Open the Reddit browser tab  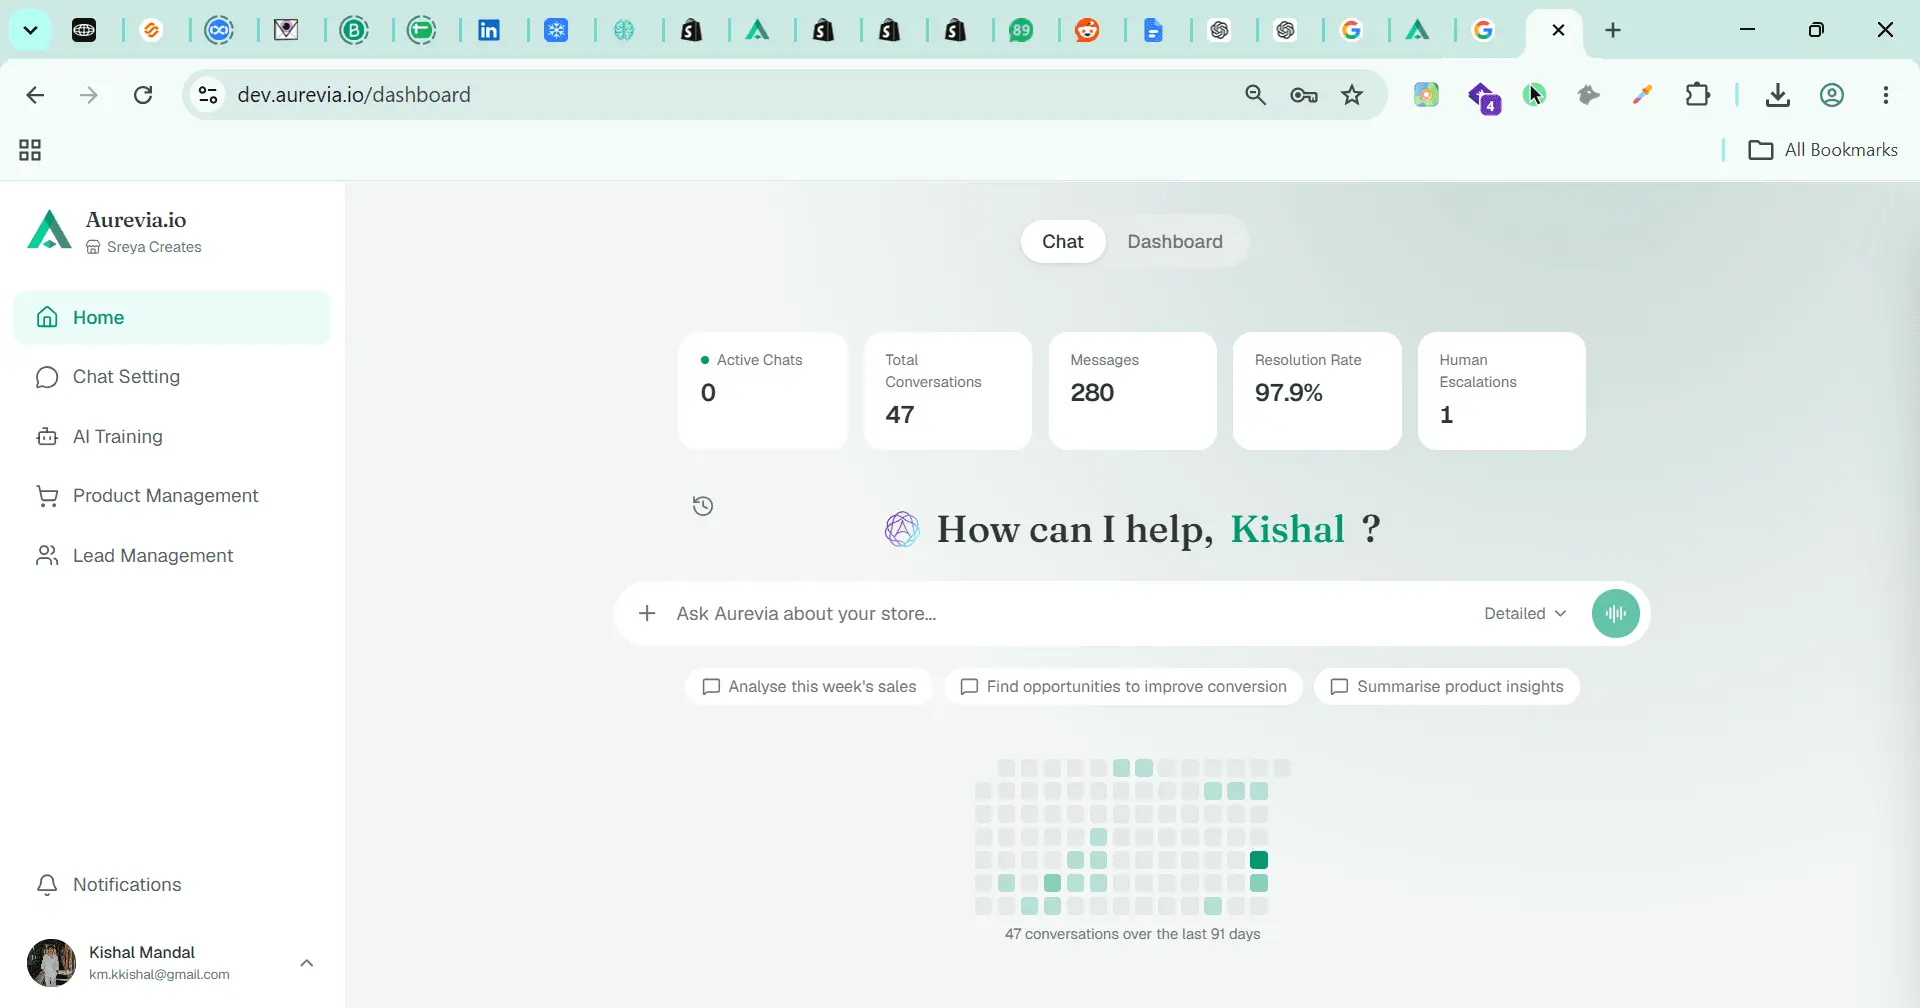click(x=1087, y=31)
